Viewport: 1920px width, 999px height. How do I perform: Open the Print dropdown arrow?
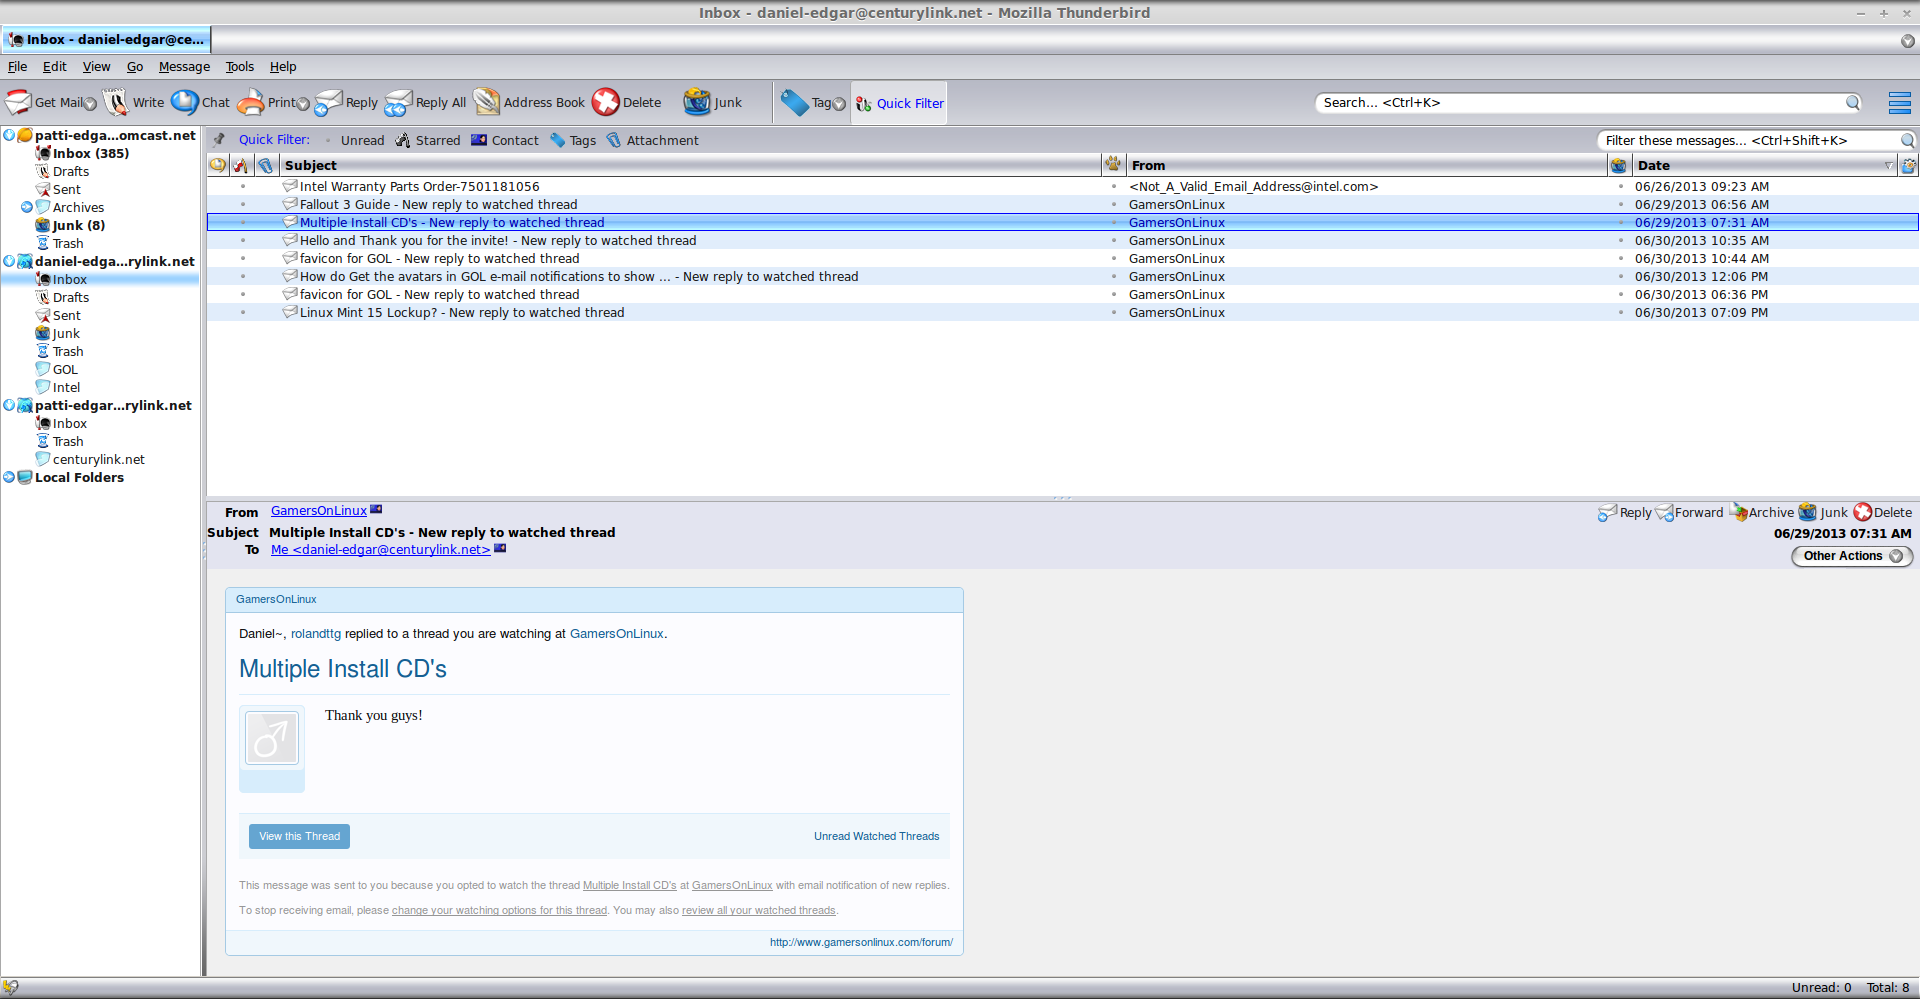303,104
